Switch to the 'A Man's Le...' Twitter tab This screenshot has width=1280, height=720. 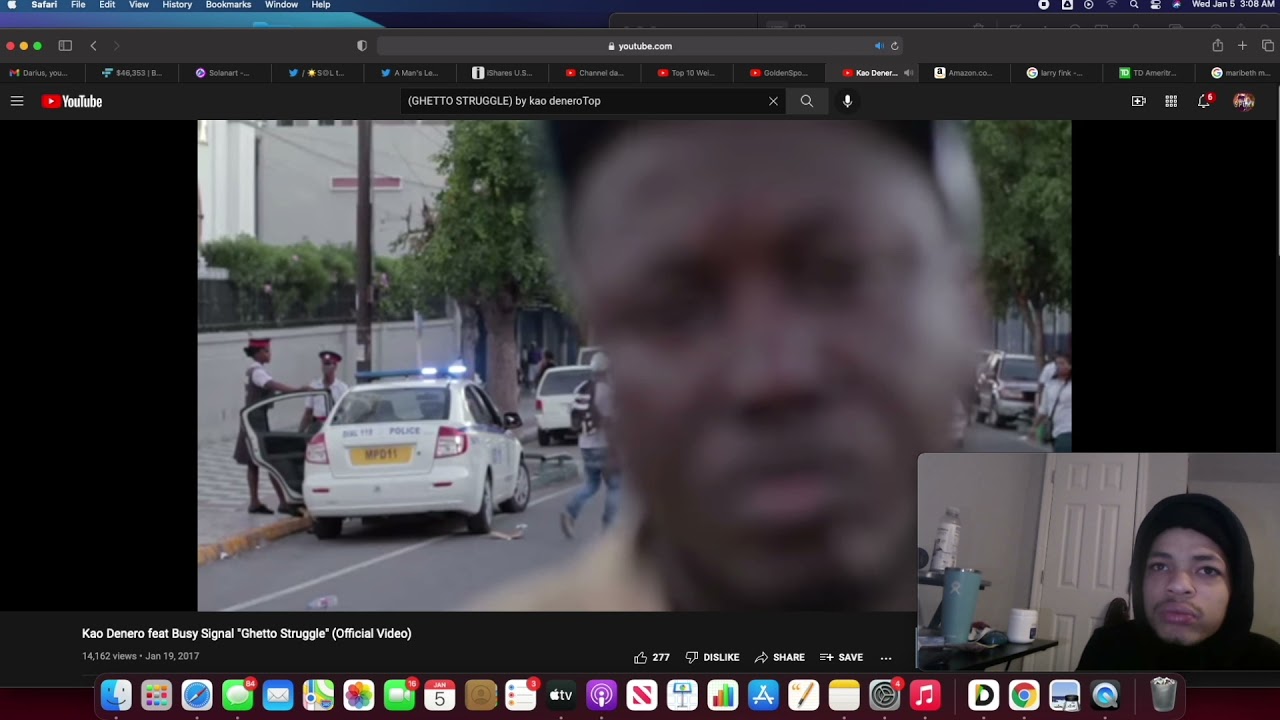click(x=410, y=73)
